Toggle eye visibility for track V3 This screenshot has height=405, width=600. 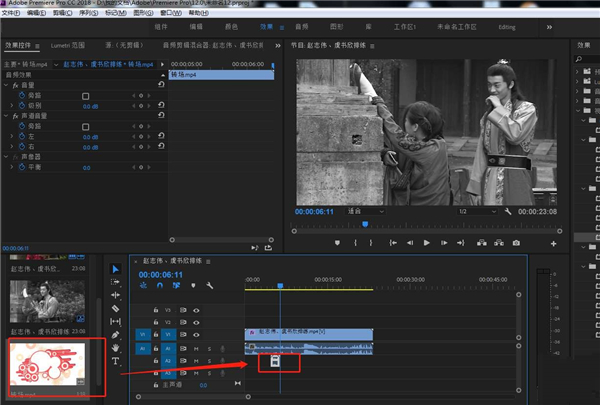pos(196,310)
